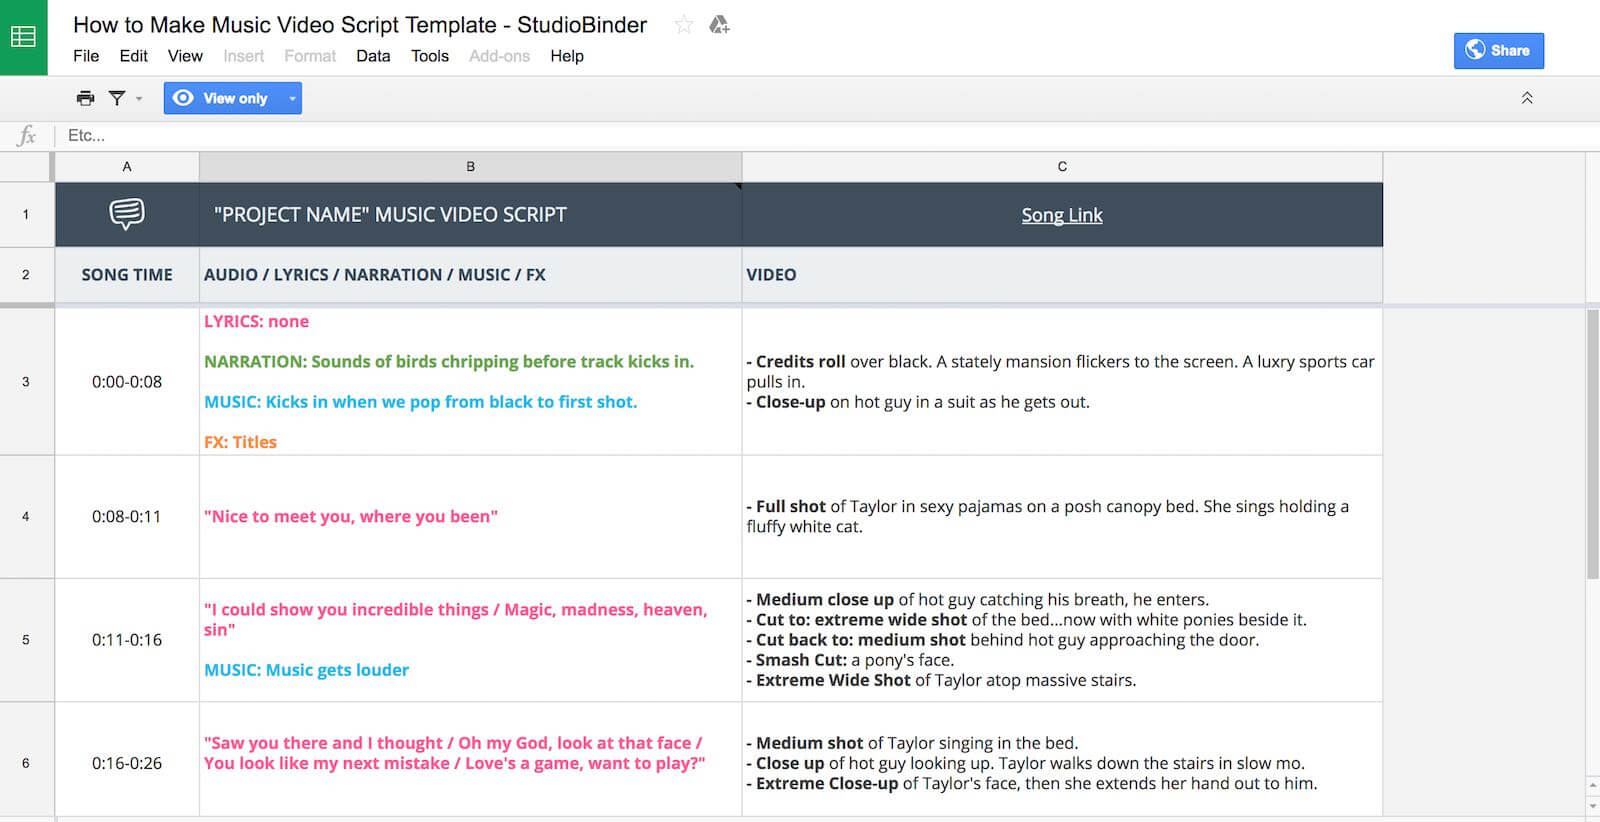Select the Medium close up video cell
Image resolution: width=1600 pixels, height=822 pixels.
pos(1062,639)
